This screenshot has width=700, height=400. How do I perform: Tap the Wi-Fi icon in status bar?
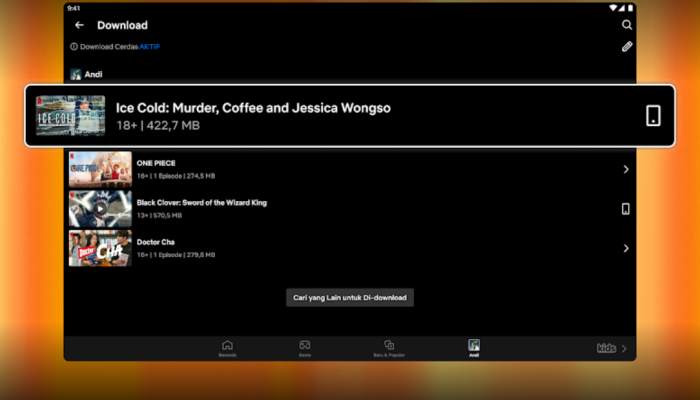pyautogui.click(x=613, y=8)
